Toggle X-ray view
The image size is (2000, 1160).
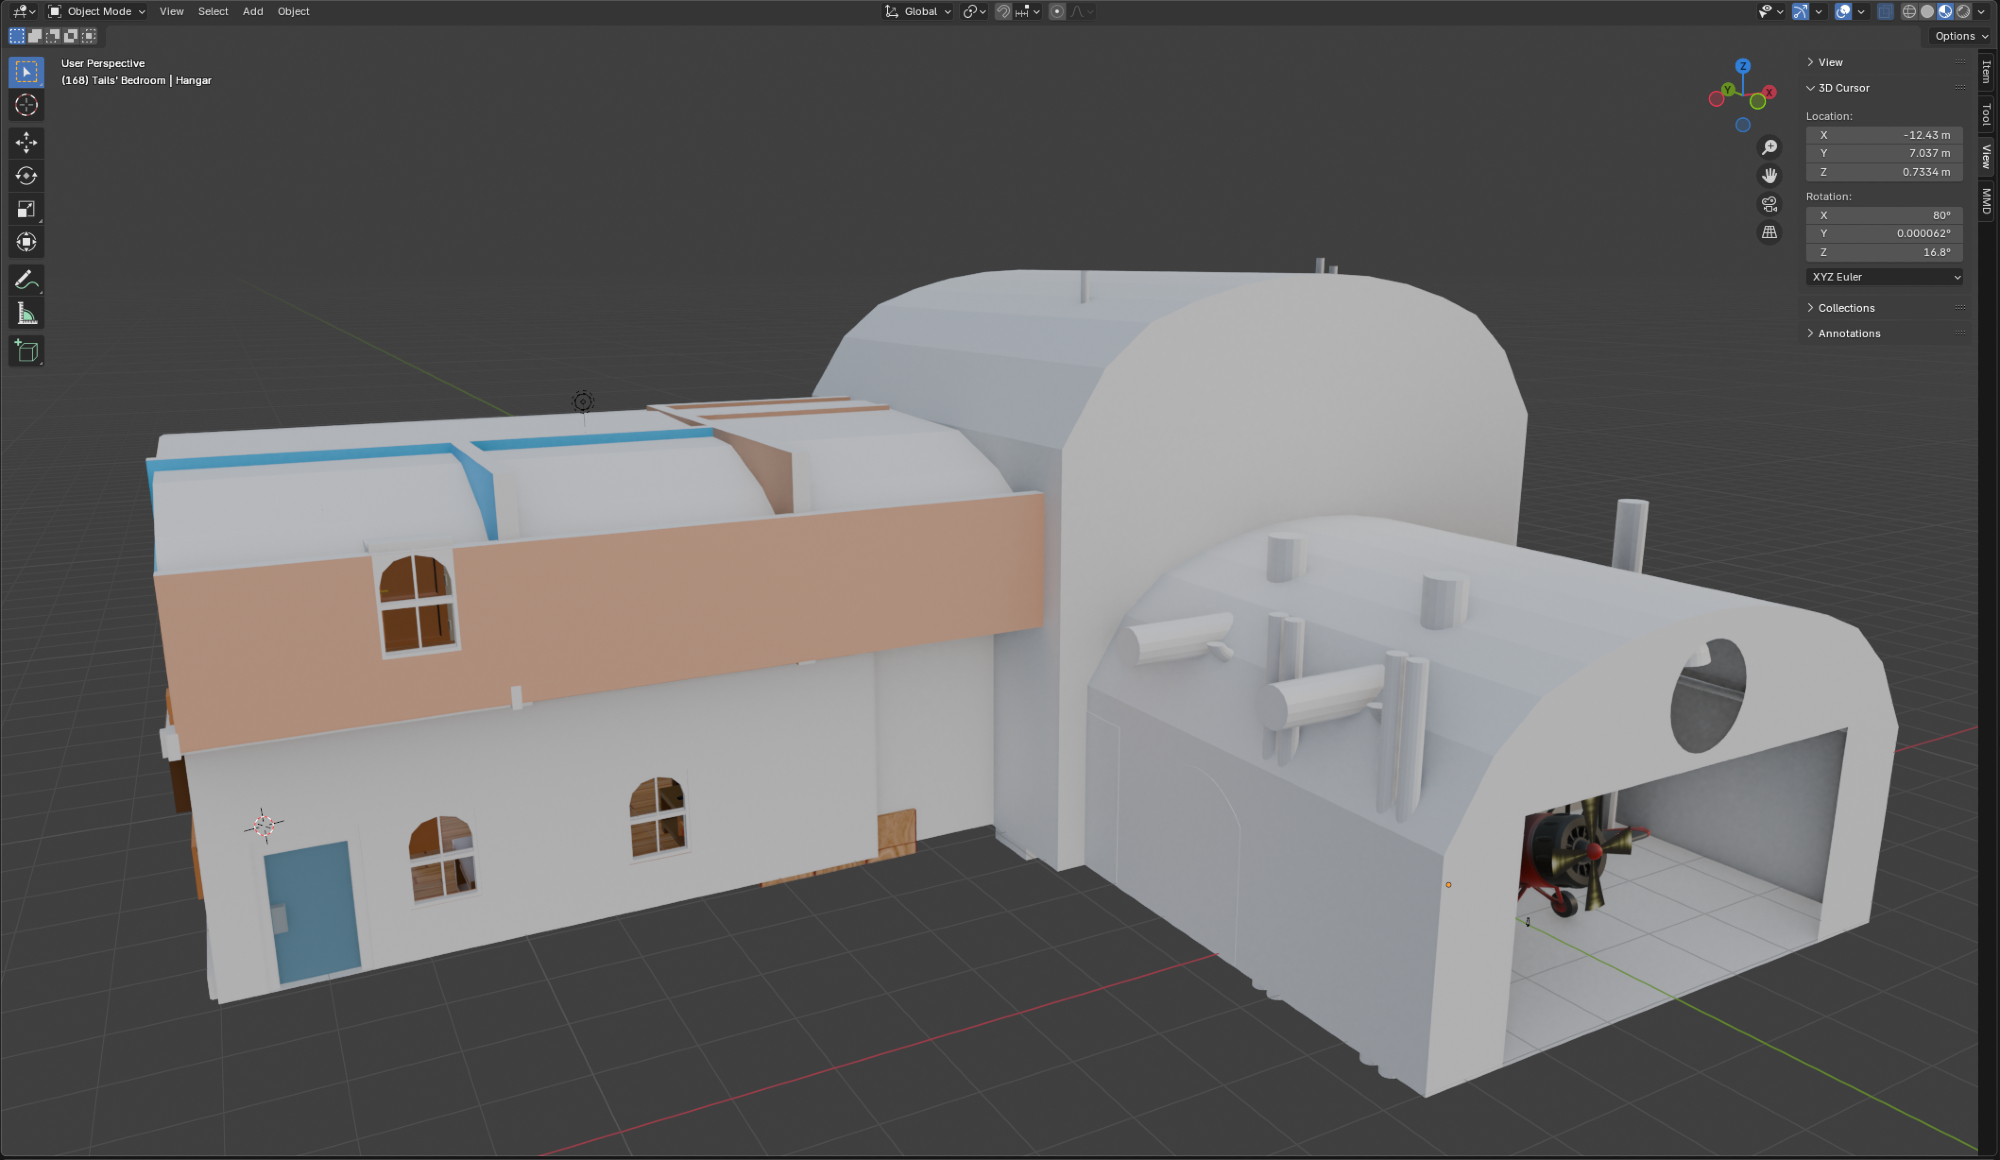[x=1885, y=12]
